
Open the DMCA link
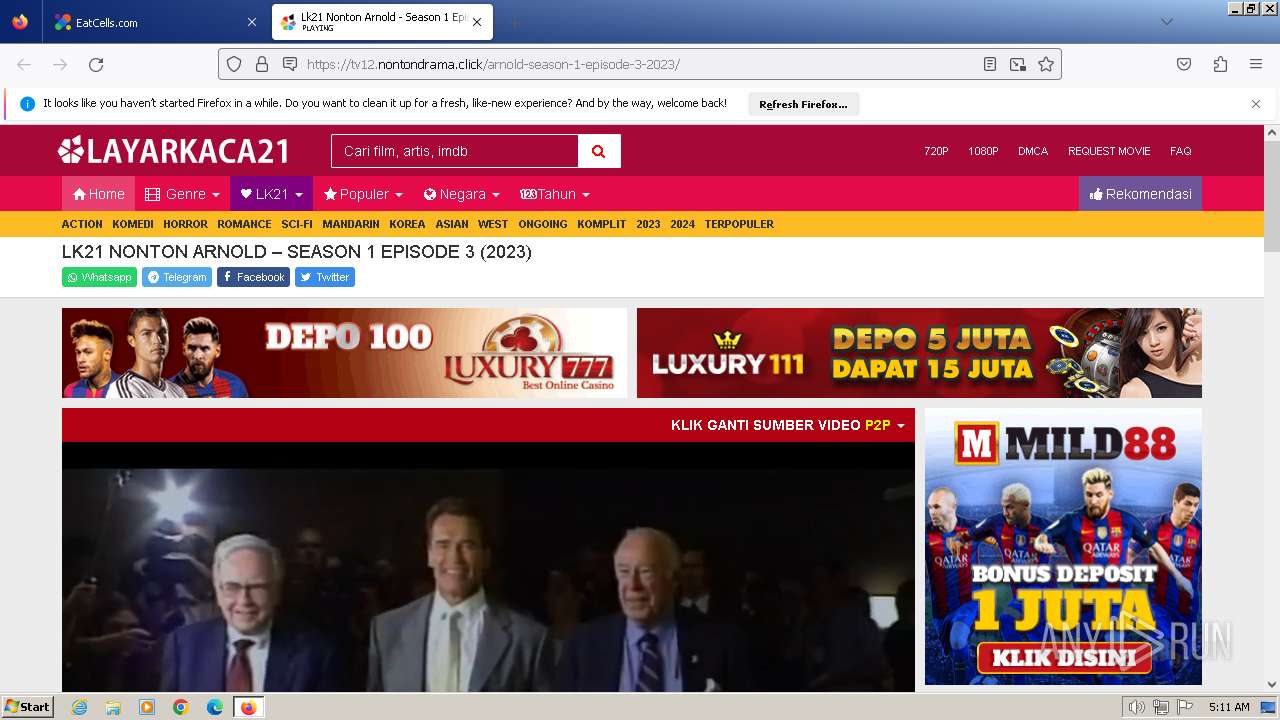pyautogui.click(x=1033, y=151)
